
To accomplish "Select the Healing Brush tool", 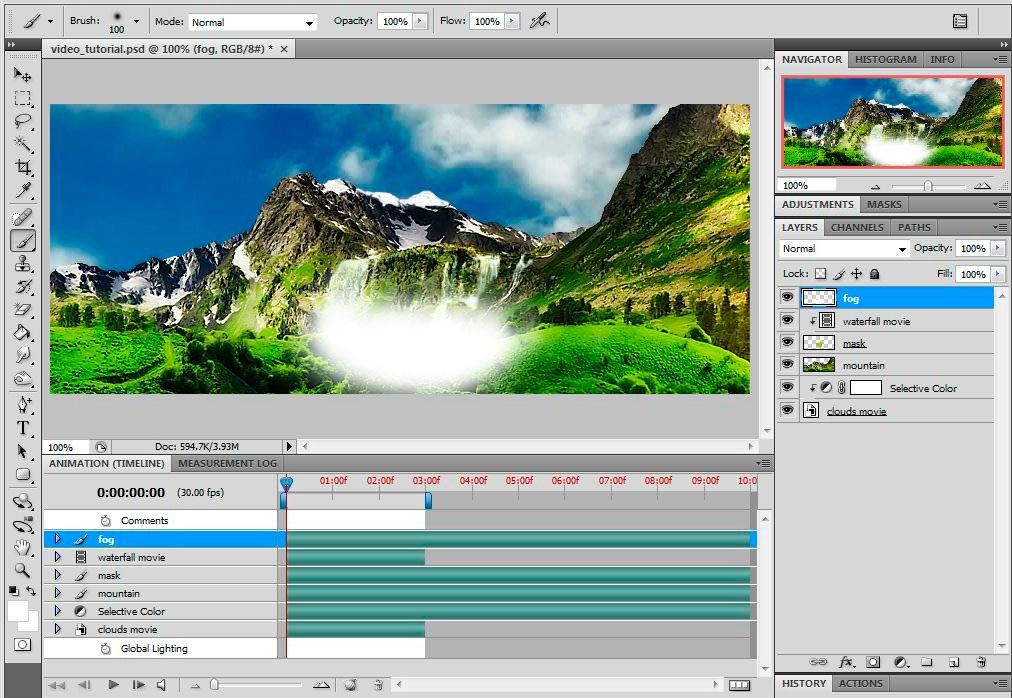I will click(x=23, y=217).
